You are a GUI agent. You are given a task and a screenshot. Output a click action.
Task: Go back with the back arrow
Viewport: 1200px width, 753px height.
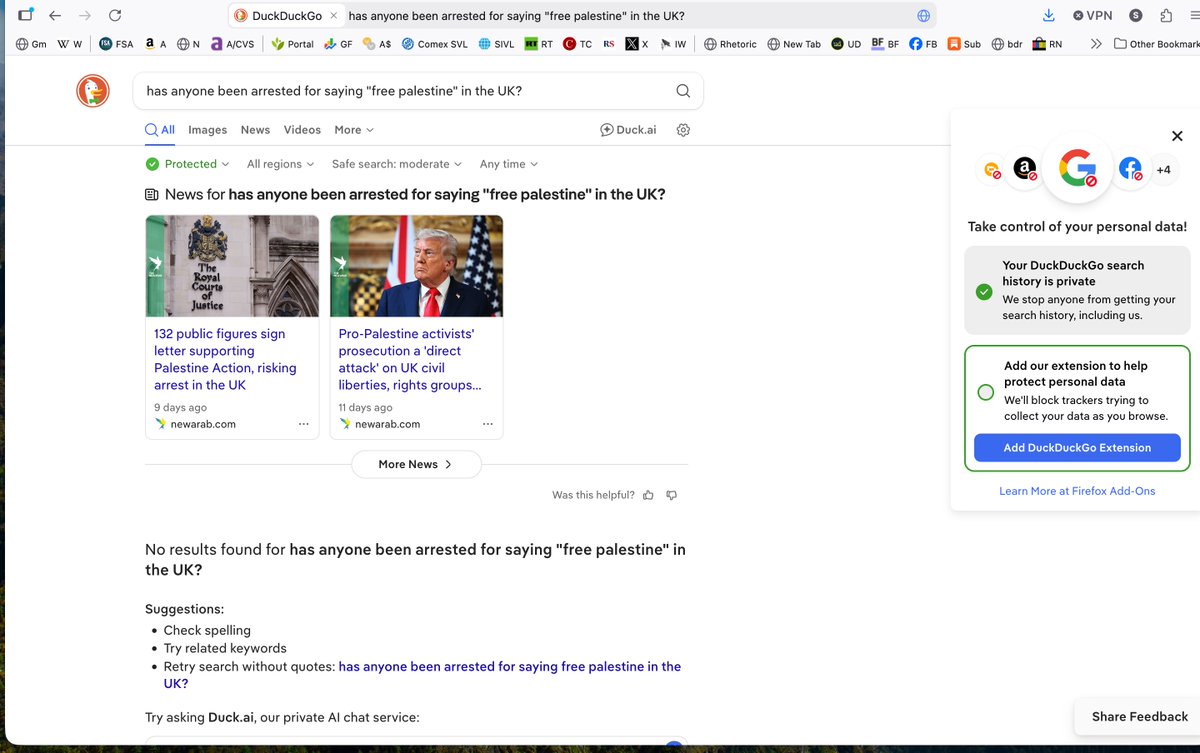55,15
